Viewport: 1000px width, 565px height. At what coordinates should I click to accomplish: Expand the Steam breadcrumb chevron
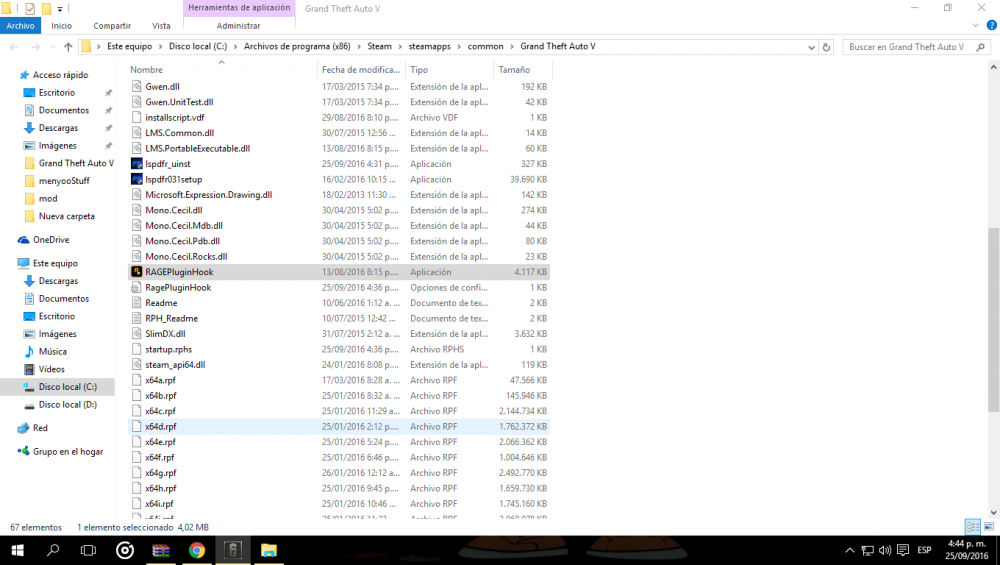[401, 47]
